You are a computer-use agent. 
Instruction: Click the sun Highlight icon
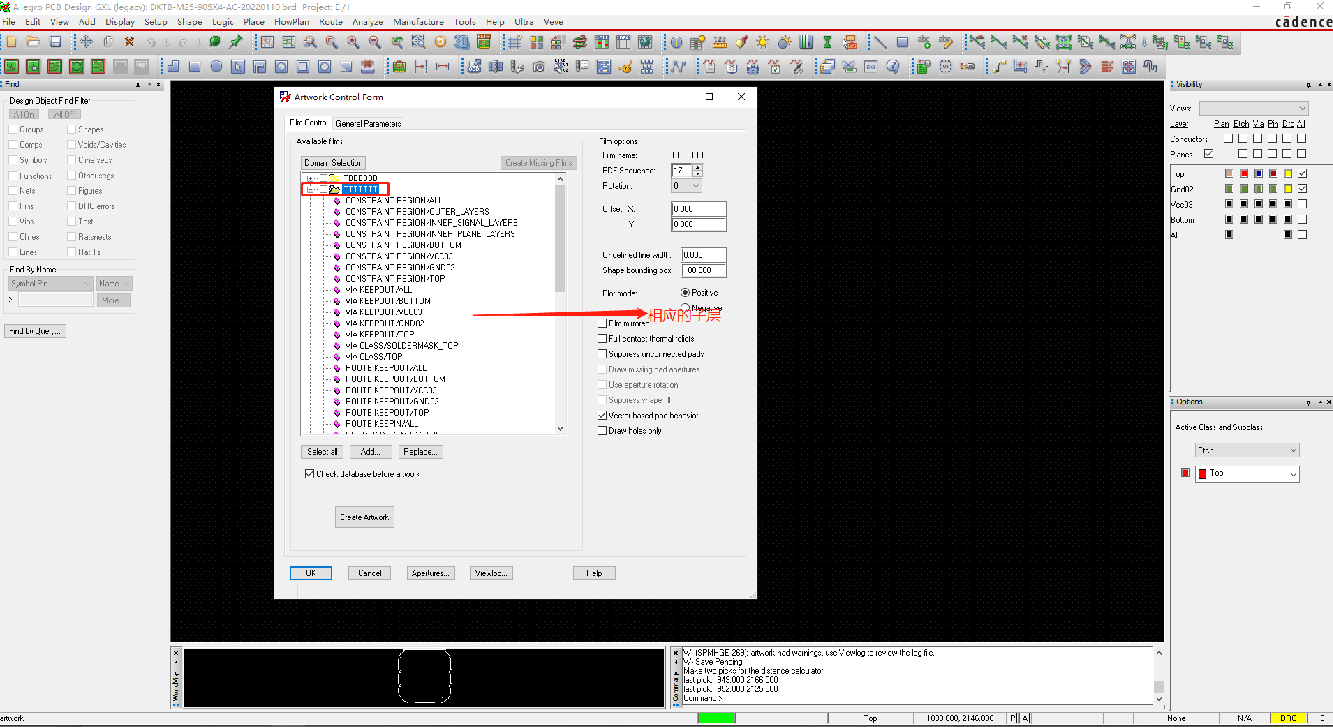(x=763, y=42)
